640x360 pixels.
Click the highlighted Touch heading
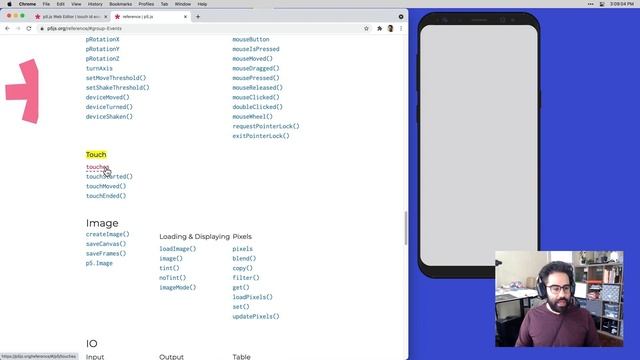click(x=96, y=155)
